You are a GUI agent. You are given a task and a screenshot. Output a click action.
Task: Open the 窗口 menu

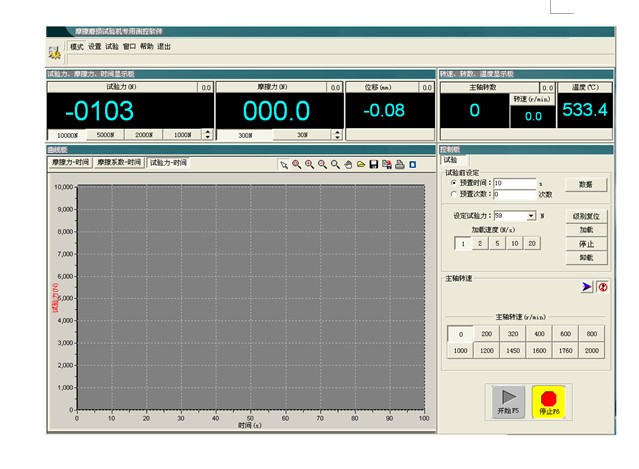point(130,46)
